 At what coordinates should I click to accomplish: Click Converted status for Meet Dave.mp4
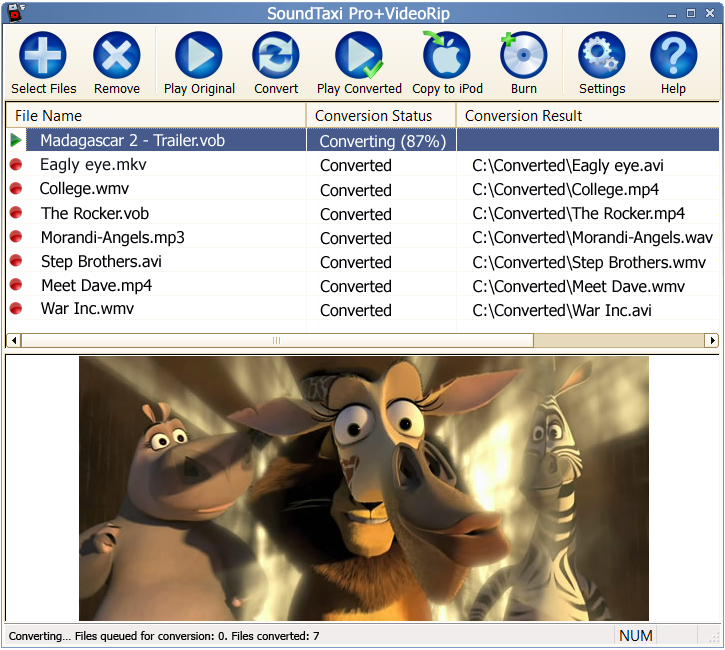point(356,286)
